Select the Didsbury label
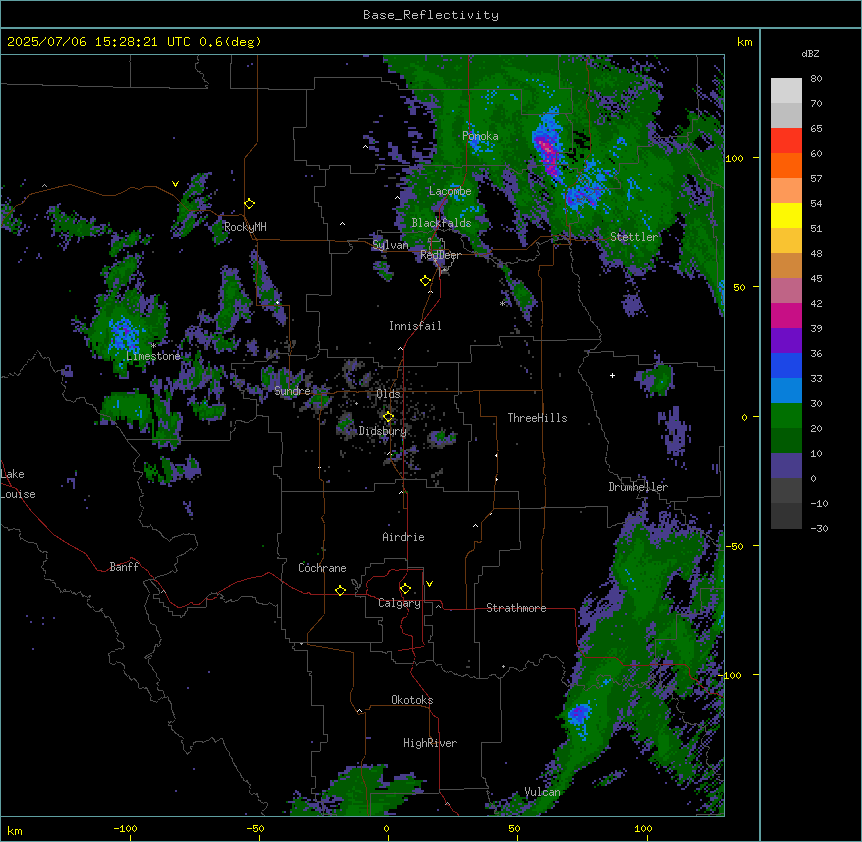The image size is (862, 842). (383, 431)
